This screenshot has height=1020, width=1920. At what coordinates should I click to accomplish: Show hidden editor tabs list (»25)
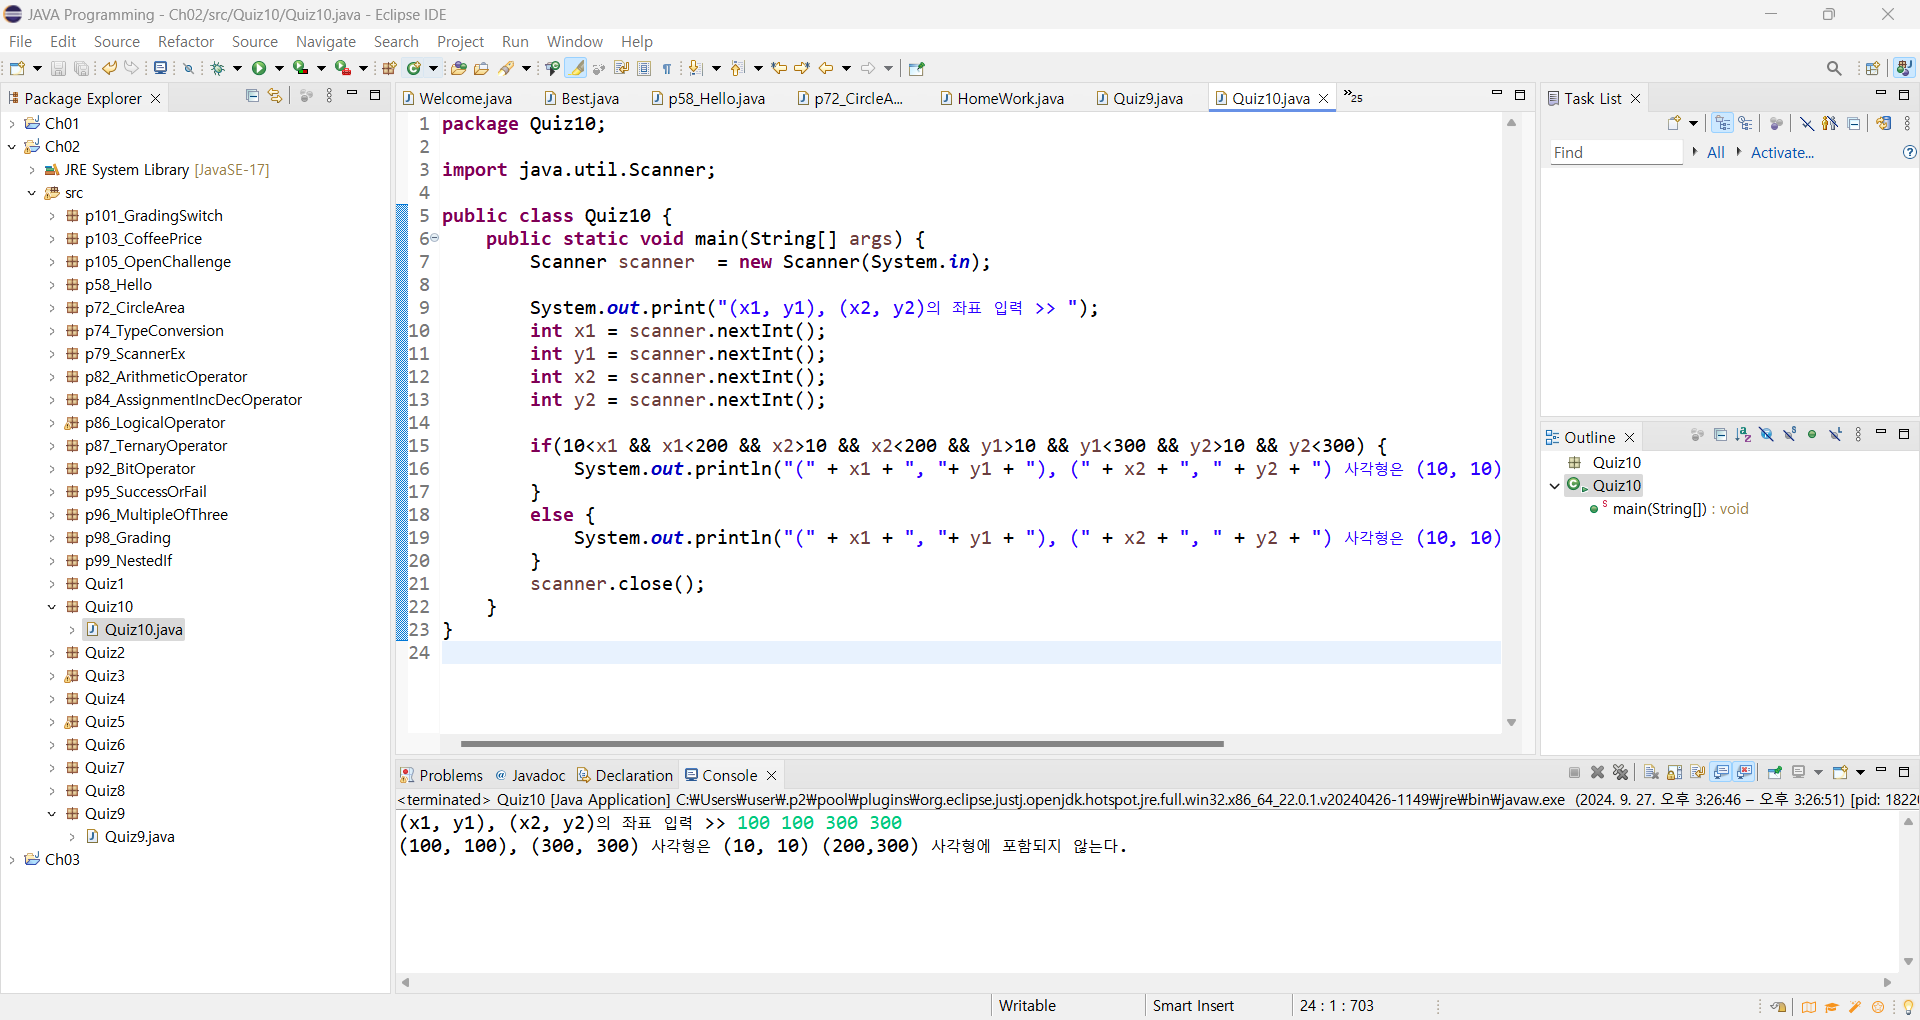coord(1353,96)
